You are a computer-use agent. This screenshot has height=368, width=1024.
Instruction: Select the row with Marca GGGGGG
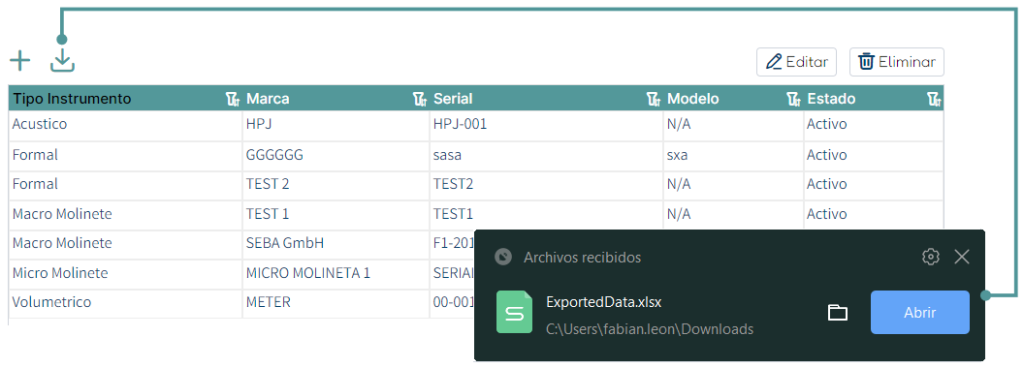[476, 155]
